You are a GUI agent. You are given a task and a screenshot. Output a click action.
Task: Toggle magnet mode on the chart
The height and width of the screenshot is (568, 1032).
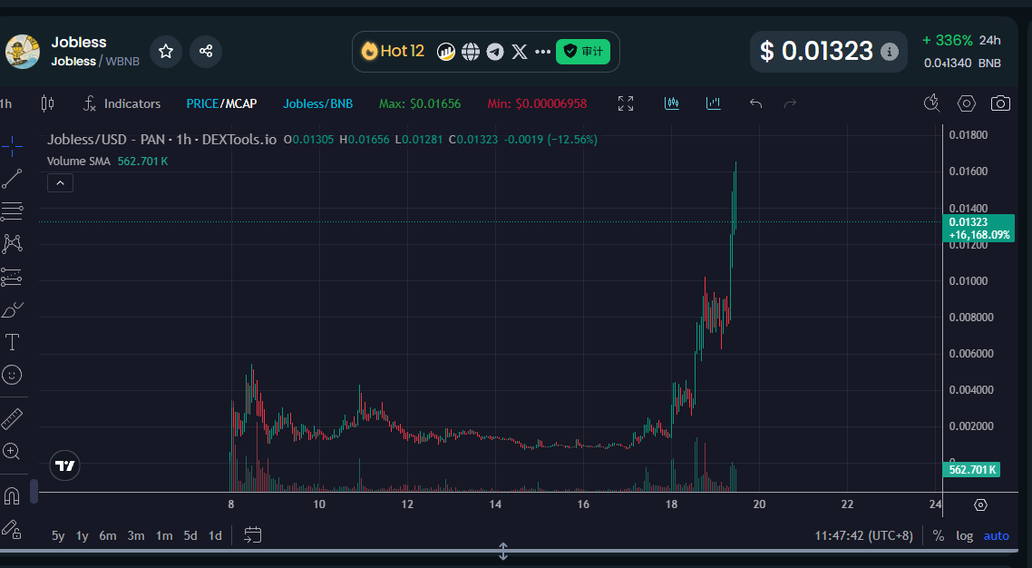(12, 496)
